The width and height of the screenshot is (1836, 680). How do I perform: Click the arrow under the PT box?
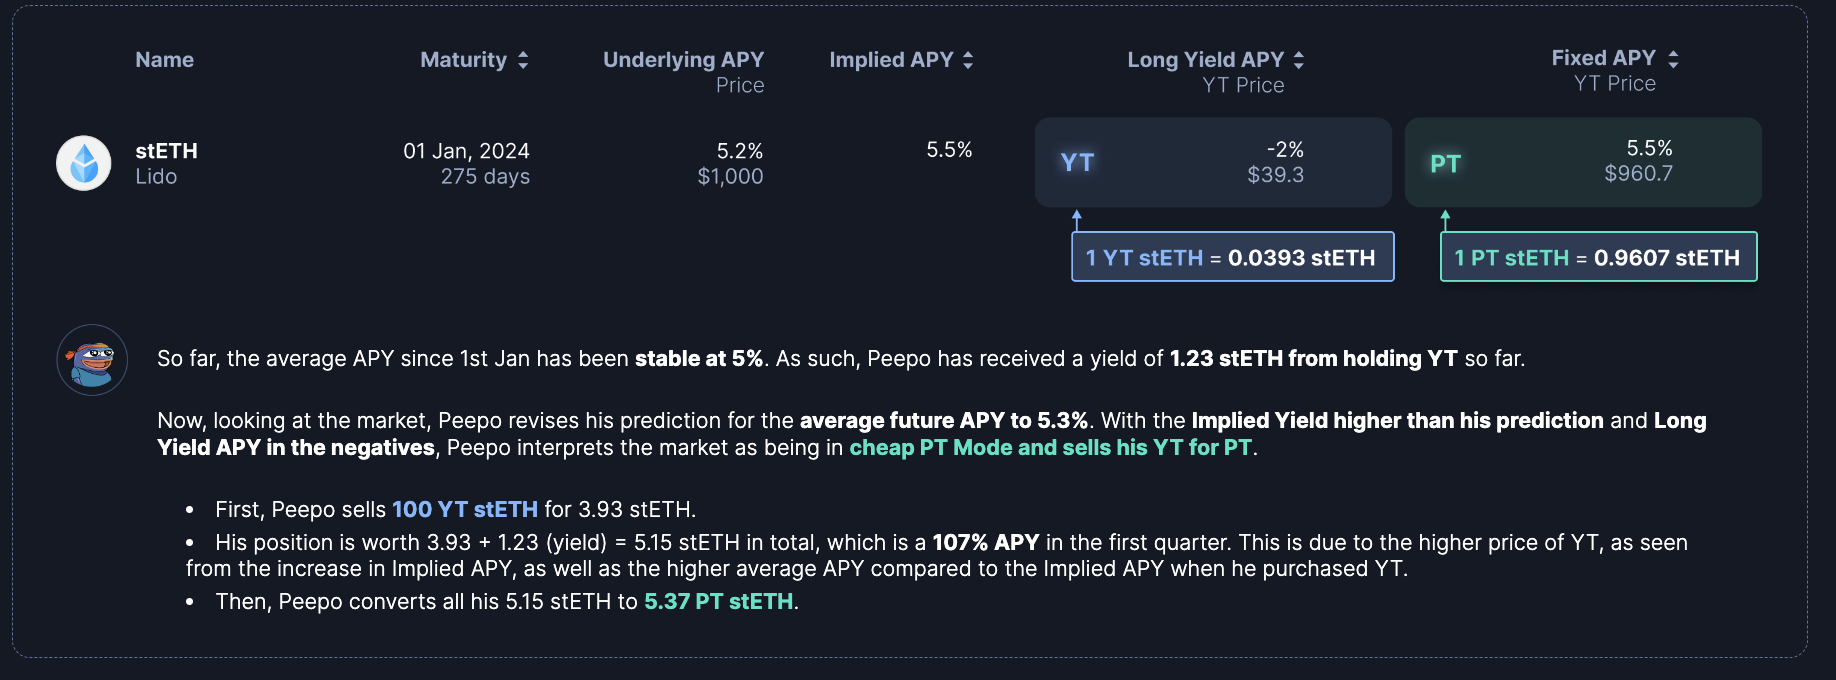click(1445, 219)
